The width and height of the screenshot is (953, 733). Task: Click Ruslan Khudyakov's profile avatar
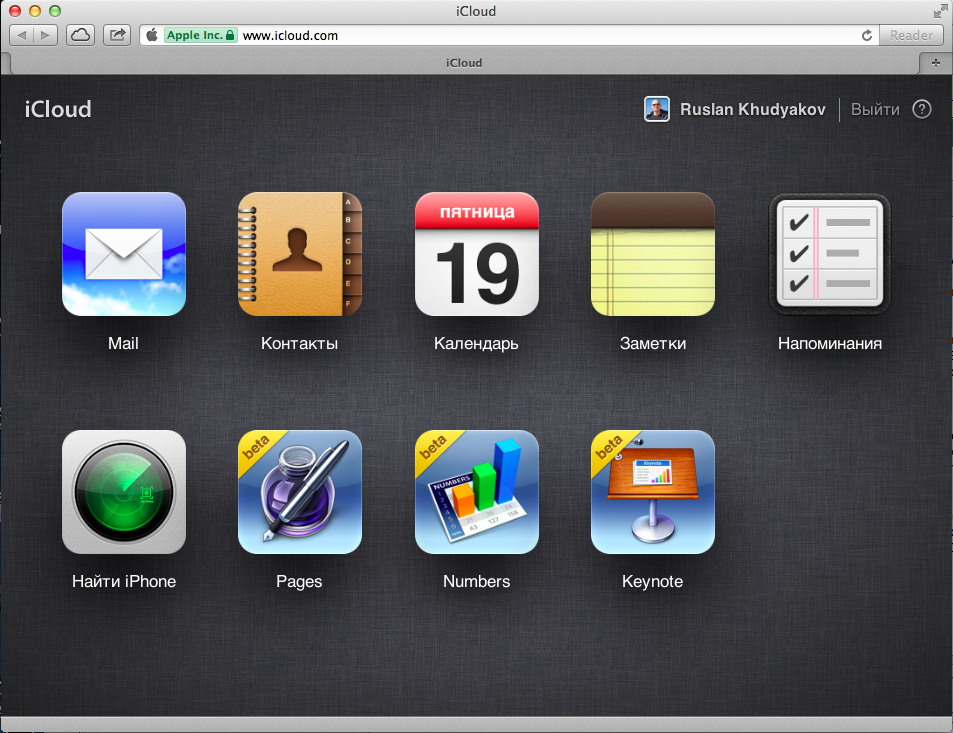(656, 109)
